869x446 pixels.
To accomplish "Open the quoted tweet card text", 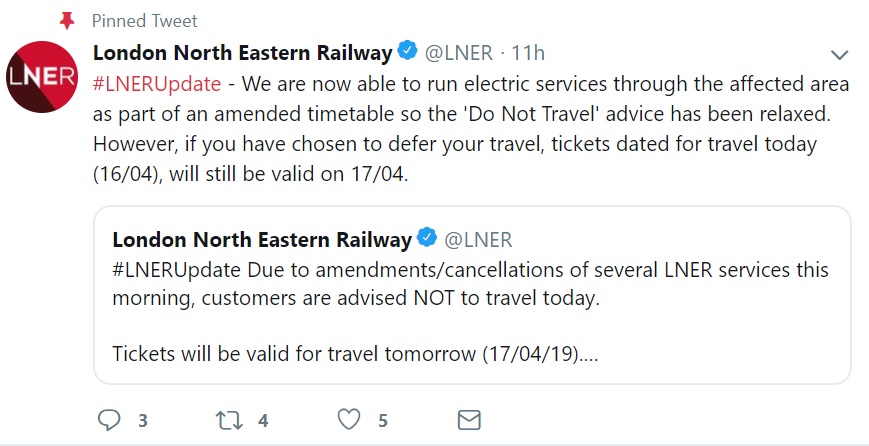I will pos(471,312).
